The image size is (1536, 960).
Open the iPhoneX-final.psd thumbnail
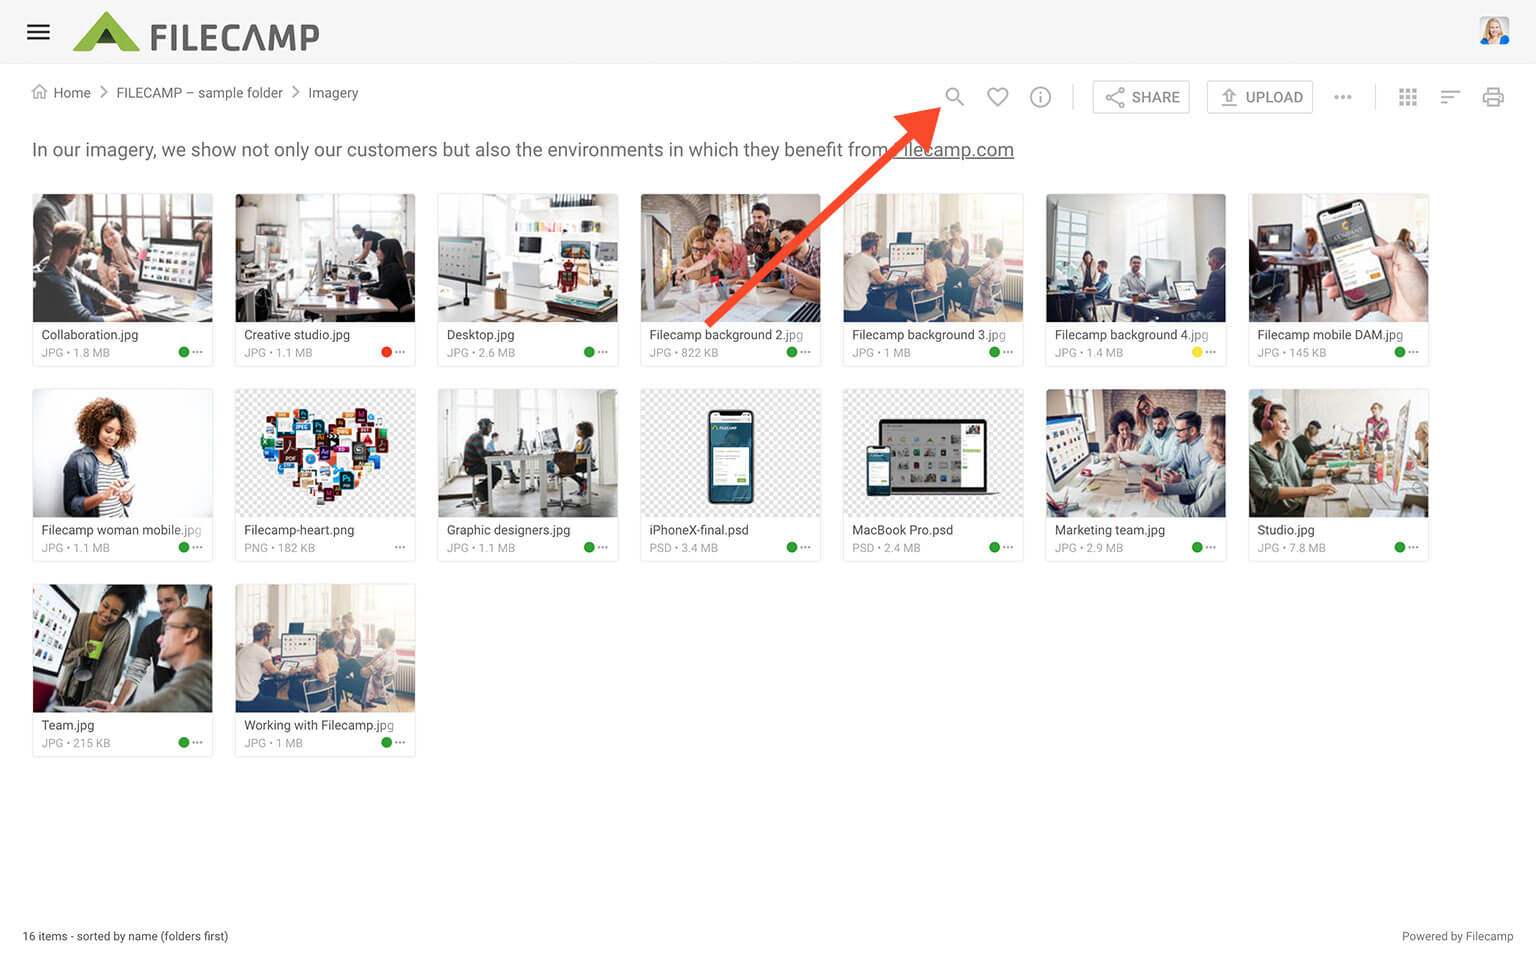click(x=730, y=453)
